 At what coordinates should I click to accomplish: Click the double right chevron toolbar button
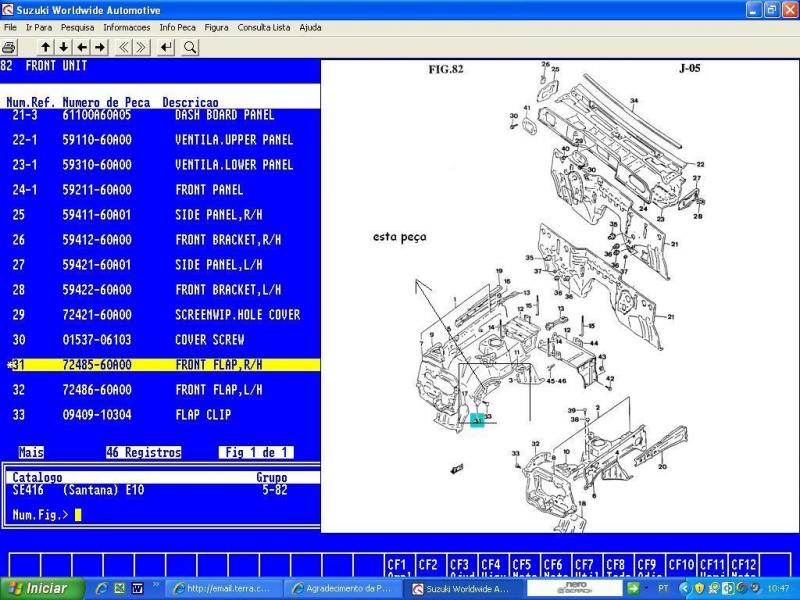[x=141, y=47]
